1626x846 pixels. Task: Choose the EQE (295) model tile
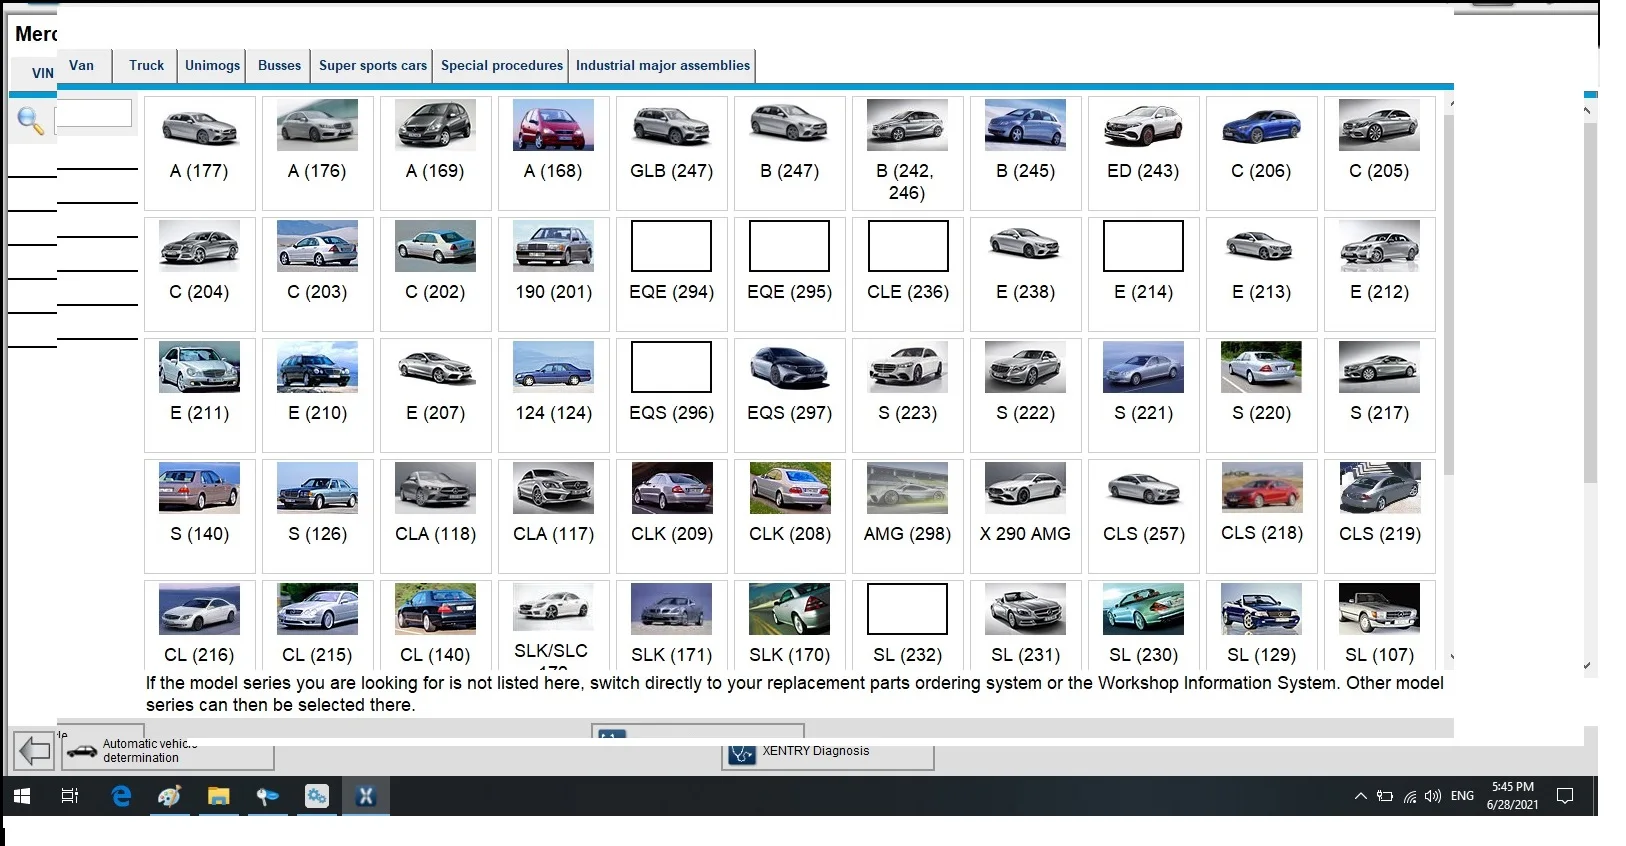point(790,274)
